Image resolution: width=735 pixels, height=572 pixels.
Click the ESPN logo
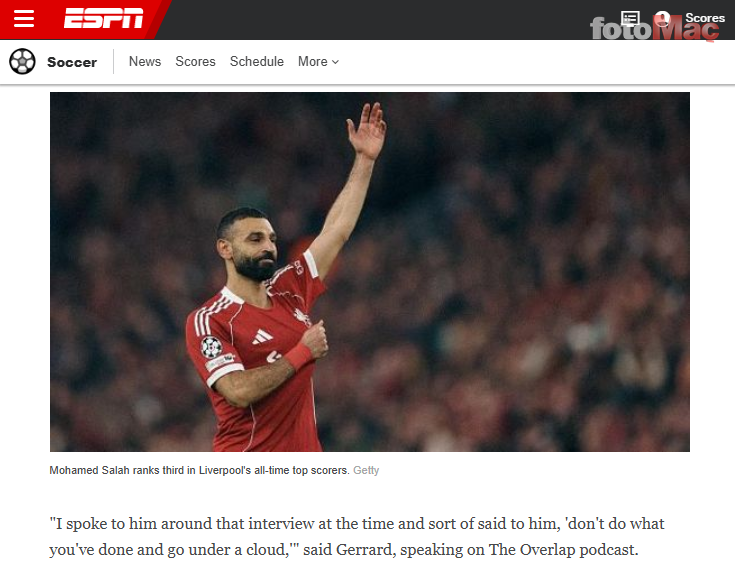tap(104, 18)
